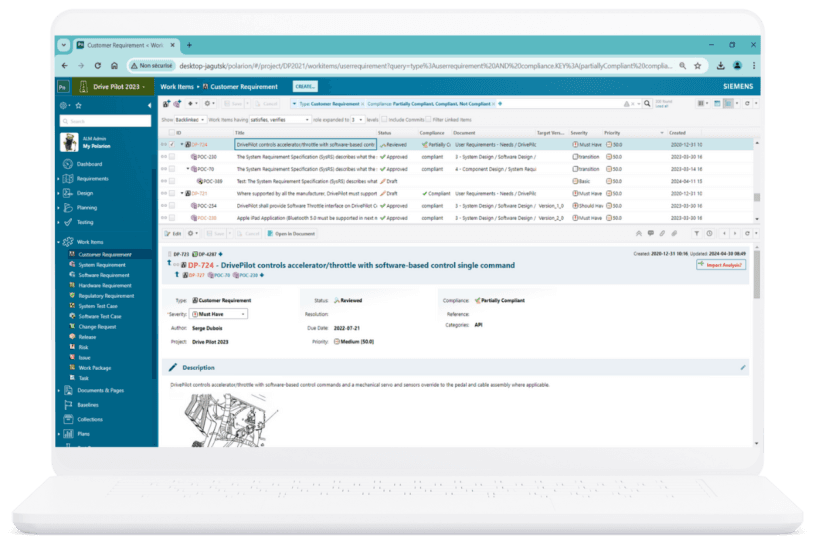815x543 pixels.
Task: Open the Dashboard from the sidebar
Action: pos(90,163)
